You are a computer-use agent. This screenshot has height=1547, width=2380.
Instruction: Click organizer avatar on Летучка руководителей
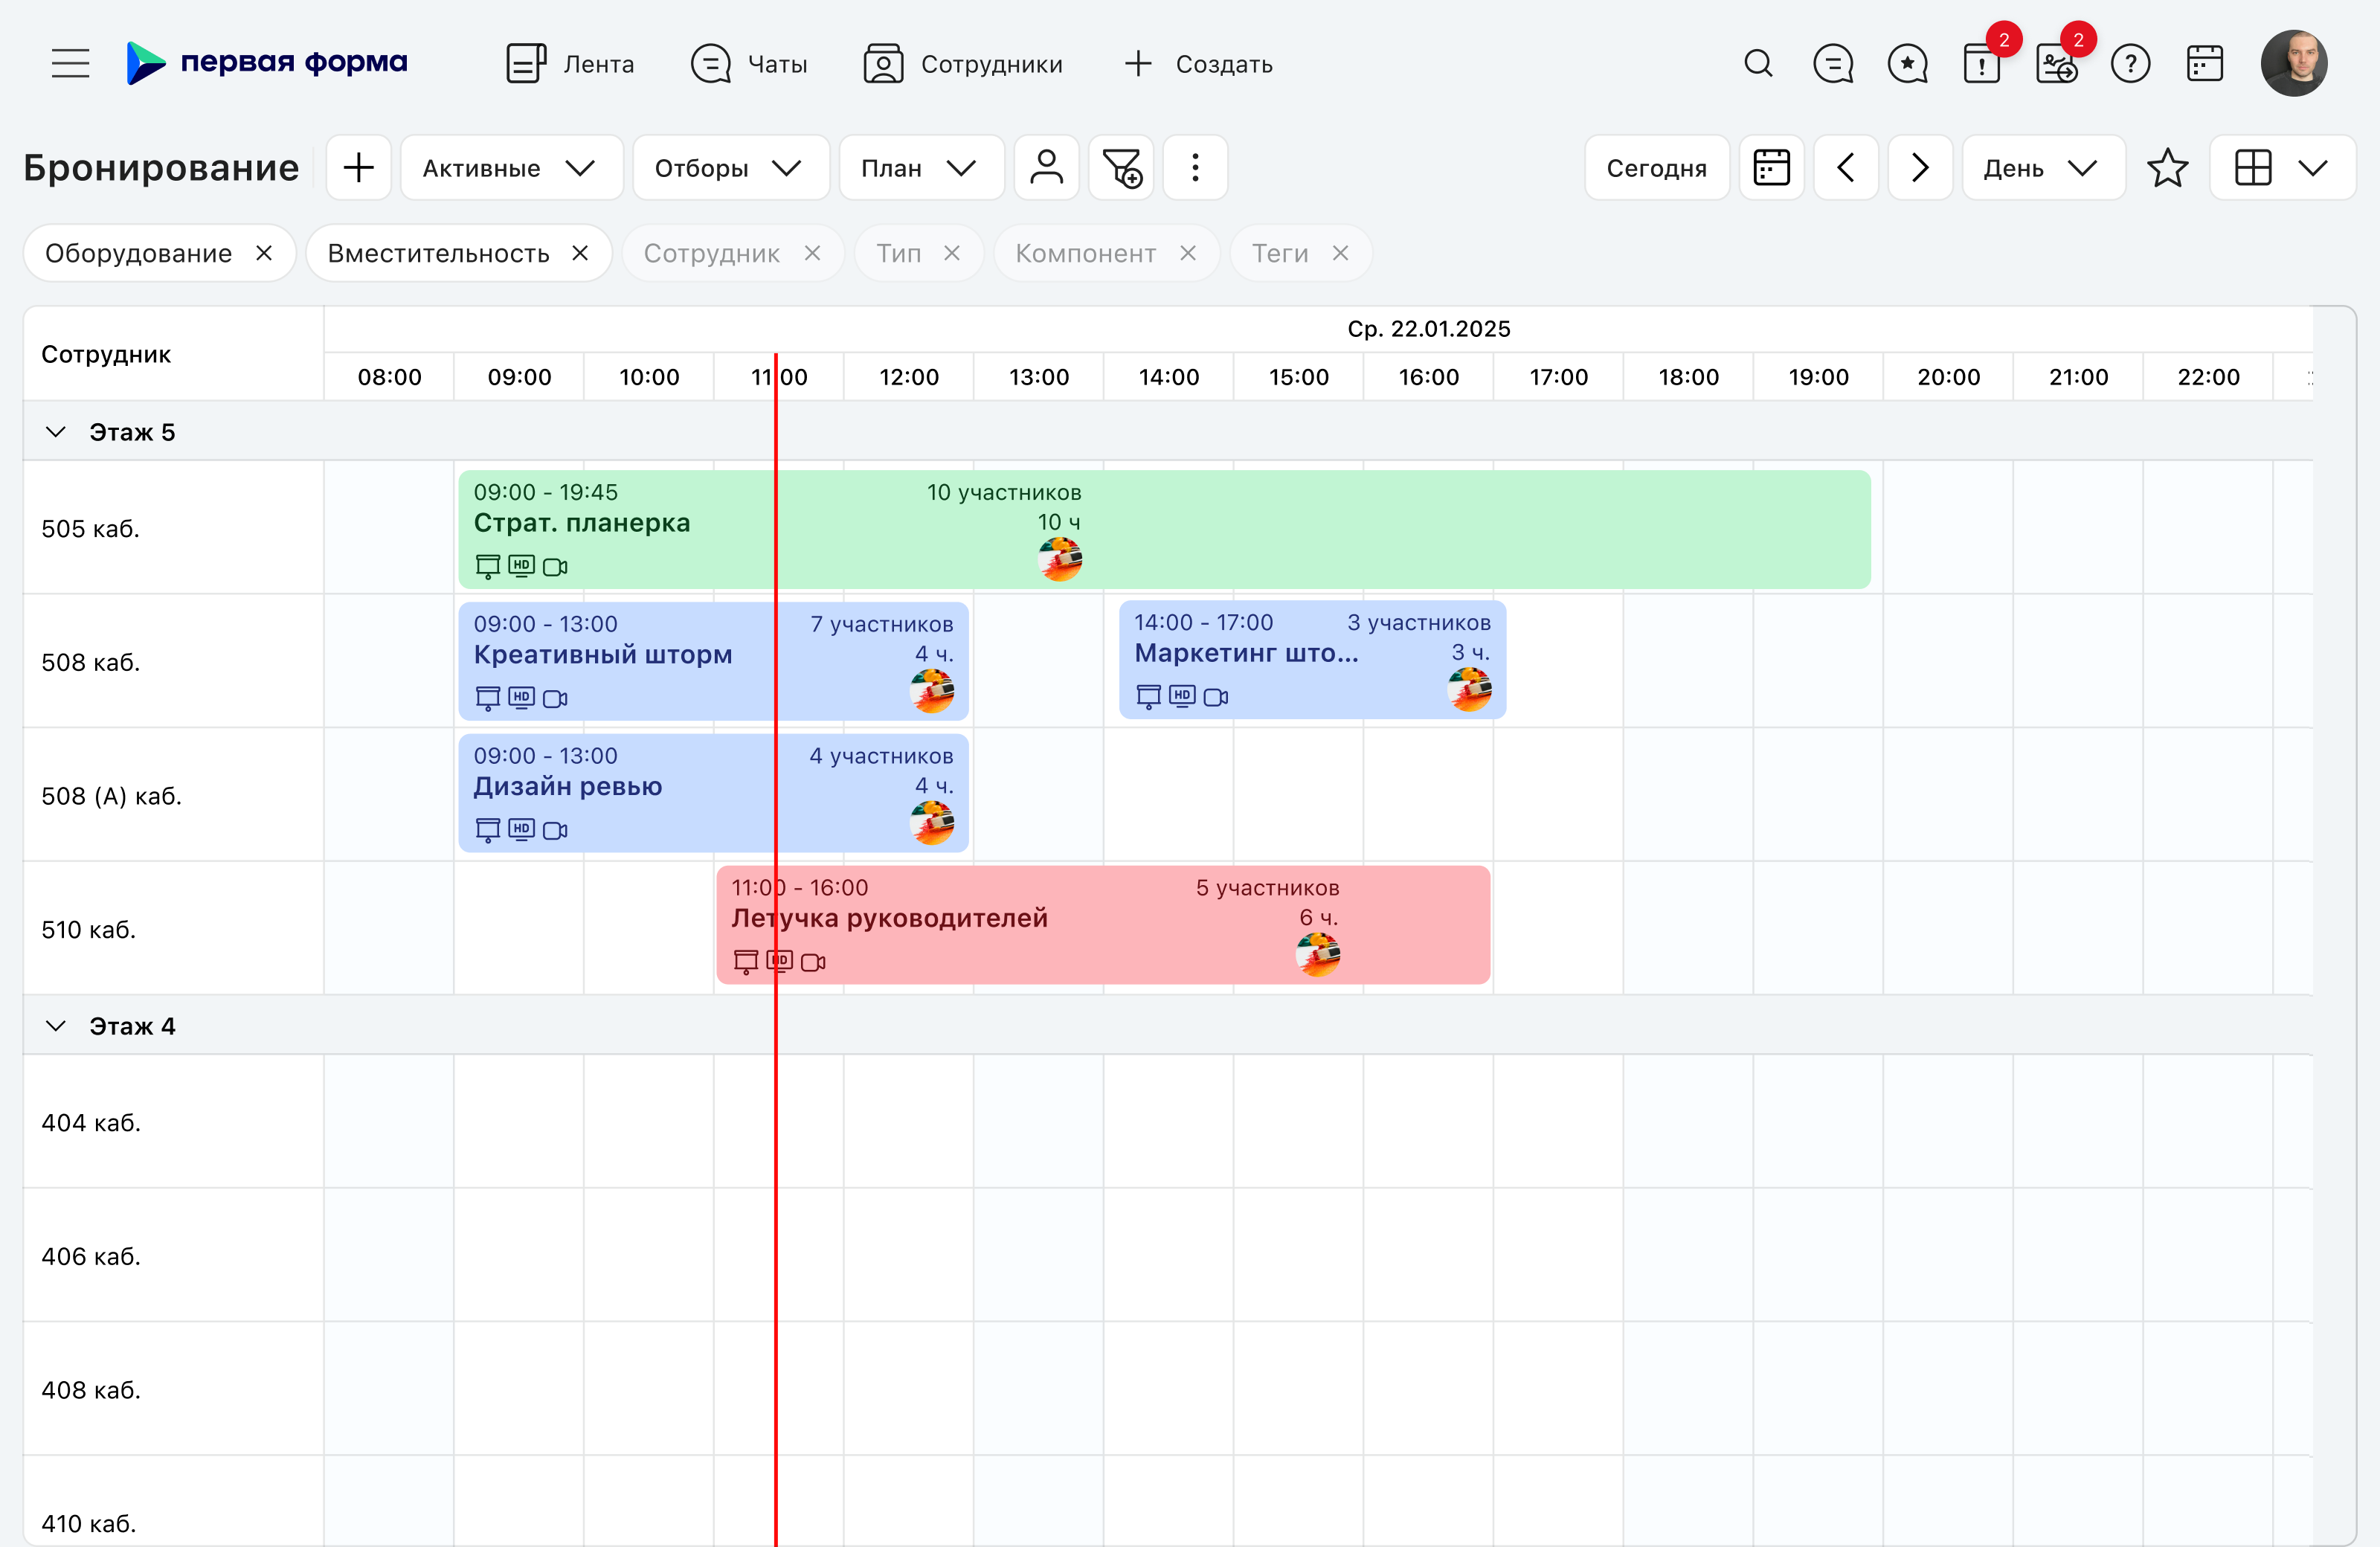coord(1318,955)
